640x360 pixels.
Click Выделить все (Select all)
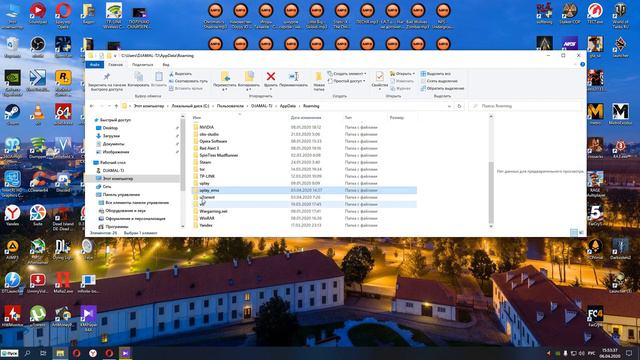(436, 74)
